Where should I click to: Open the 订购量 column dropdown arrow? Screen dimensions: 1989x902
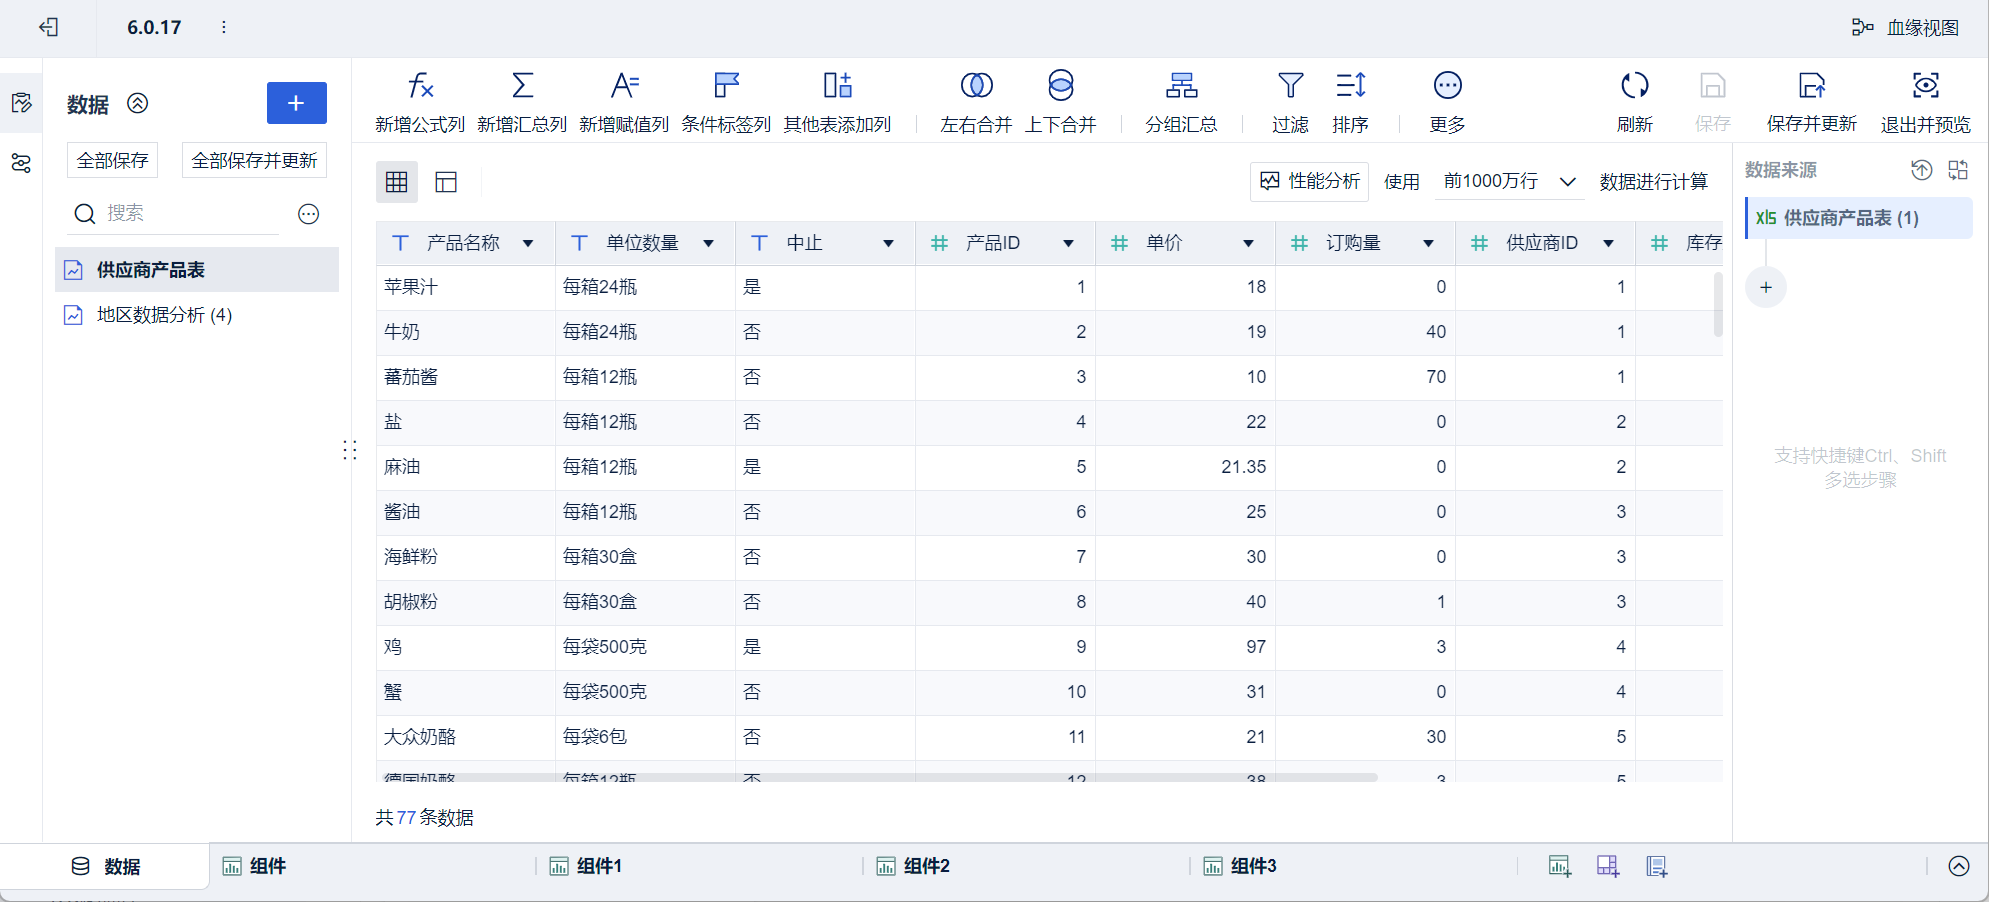point(1428,244)
